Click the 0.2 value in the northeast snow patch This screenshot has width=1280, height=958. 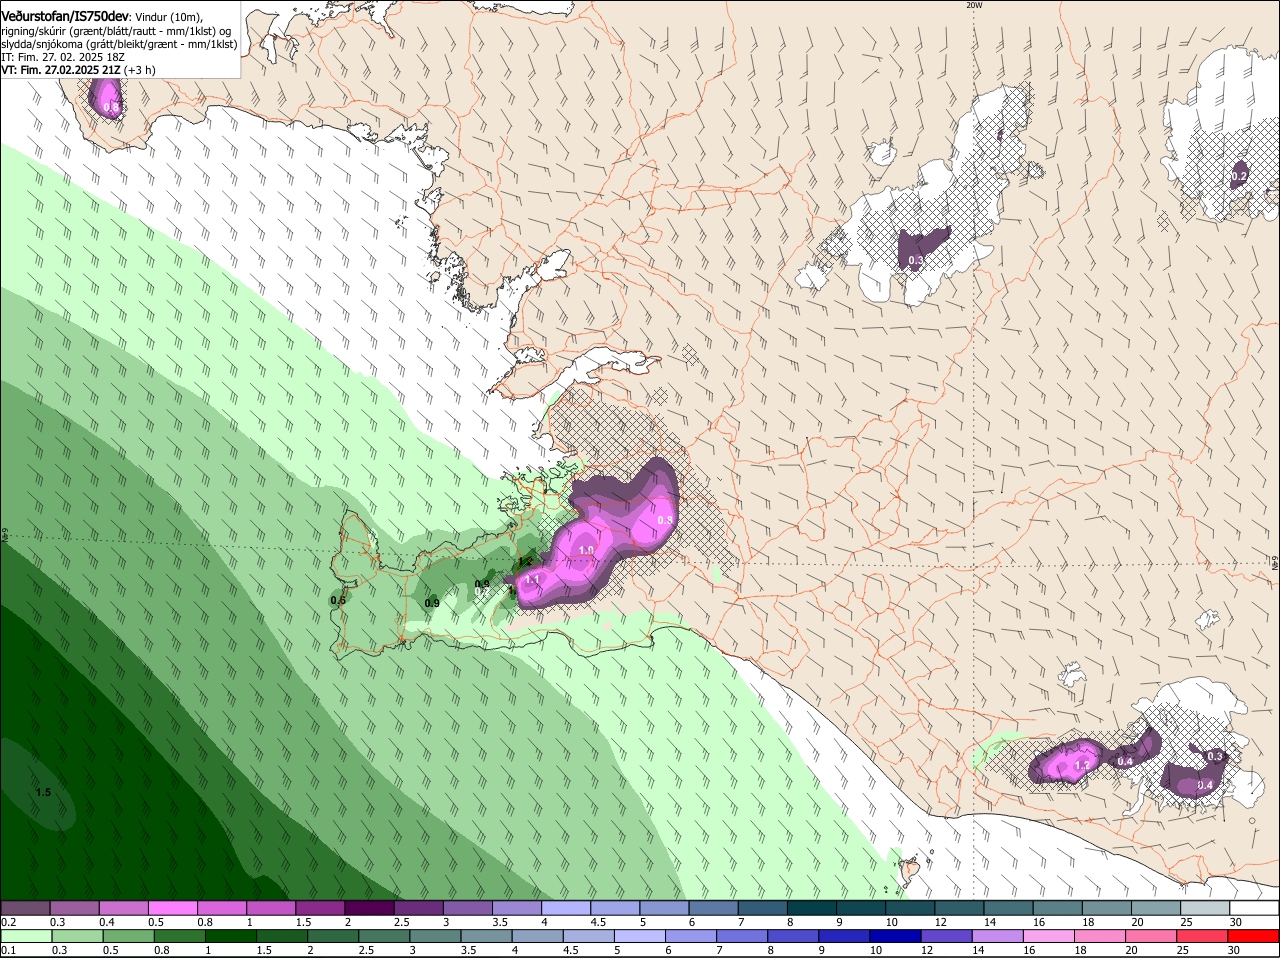[1239, 176]
